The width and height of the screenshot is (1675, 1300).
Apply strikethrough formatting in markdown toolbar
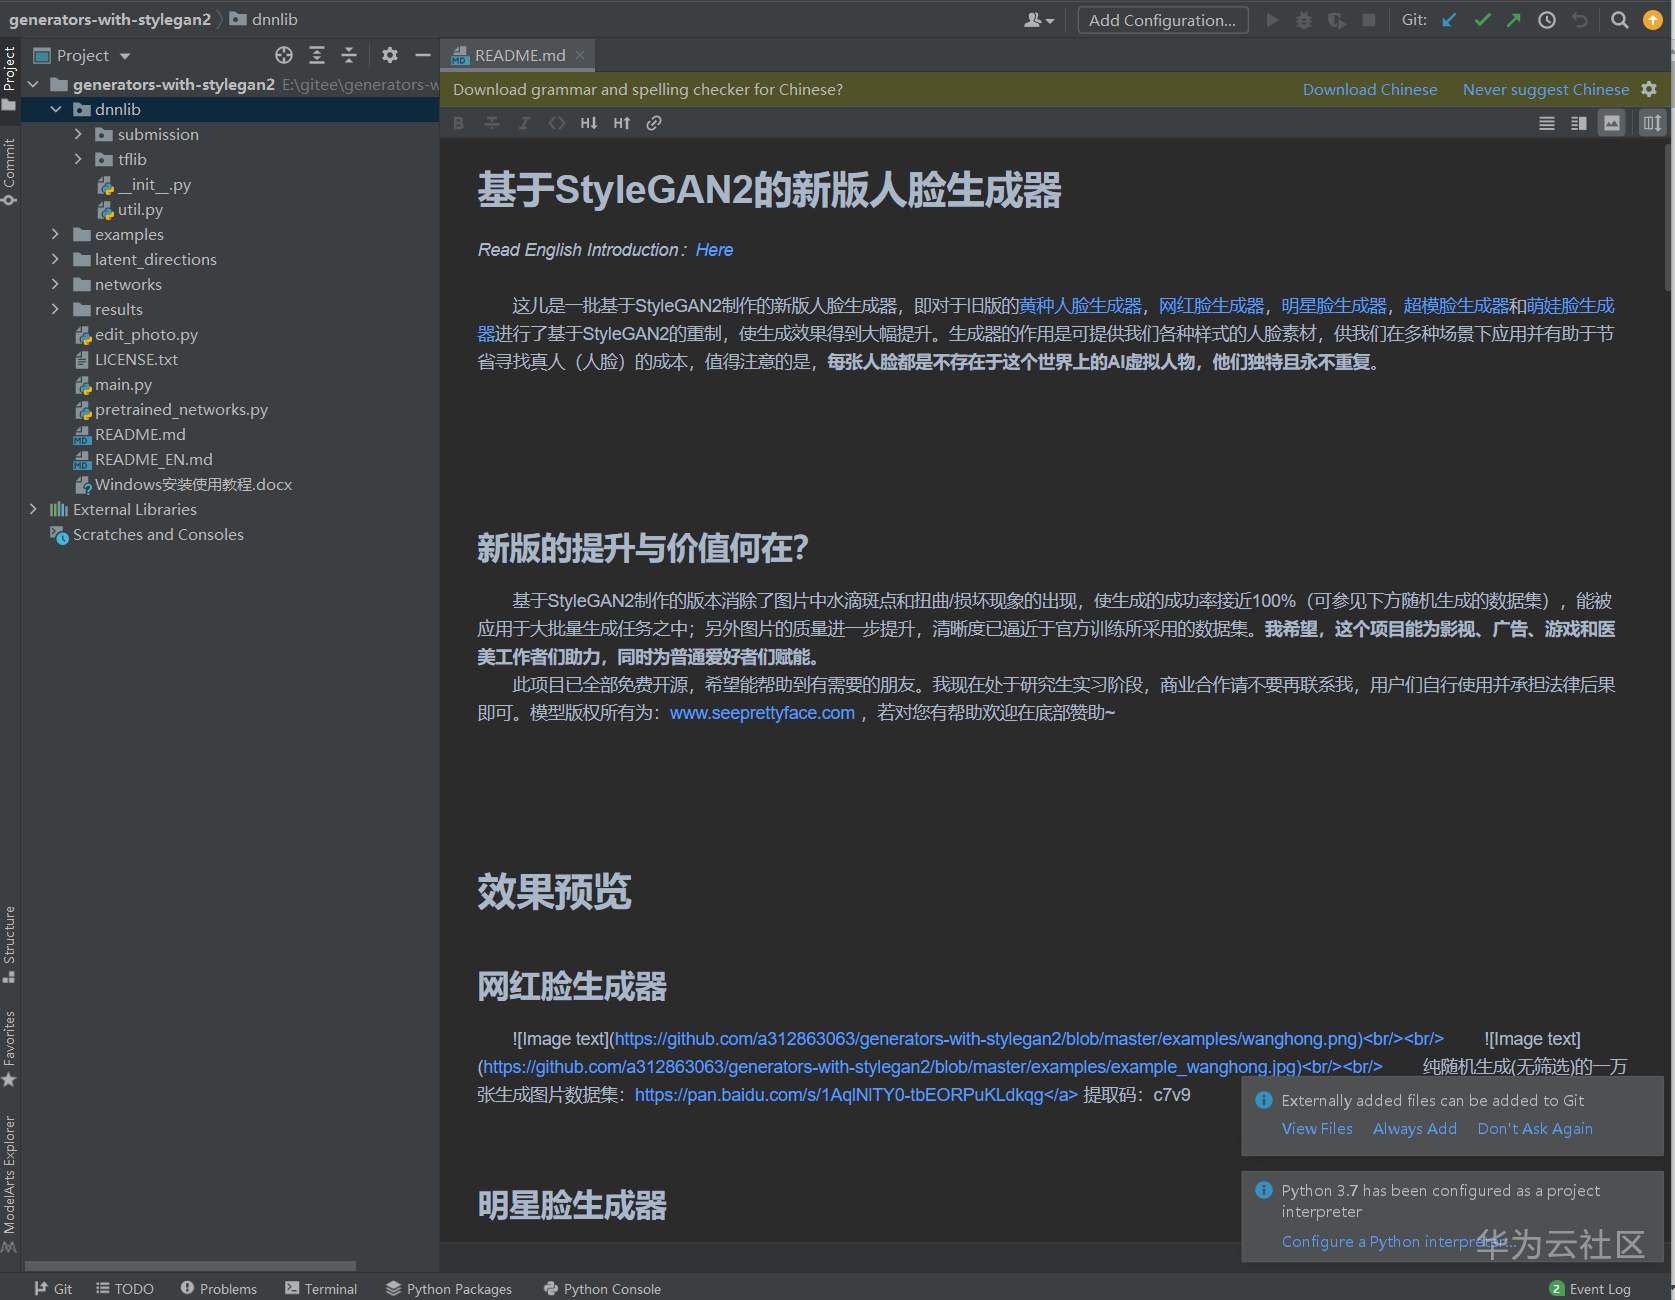[492, 123]
